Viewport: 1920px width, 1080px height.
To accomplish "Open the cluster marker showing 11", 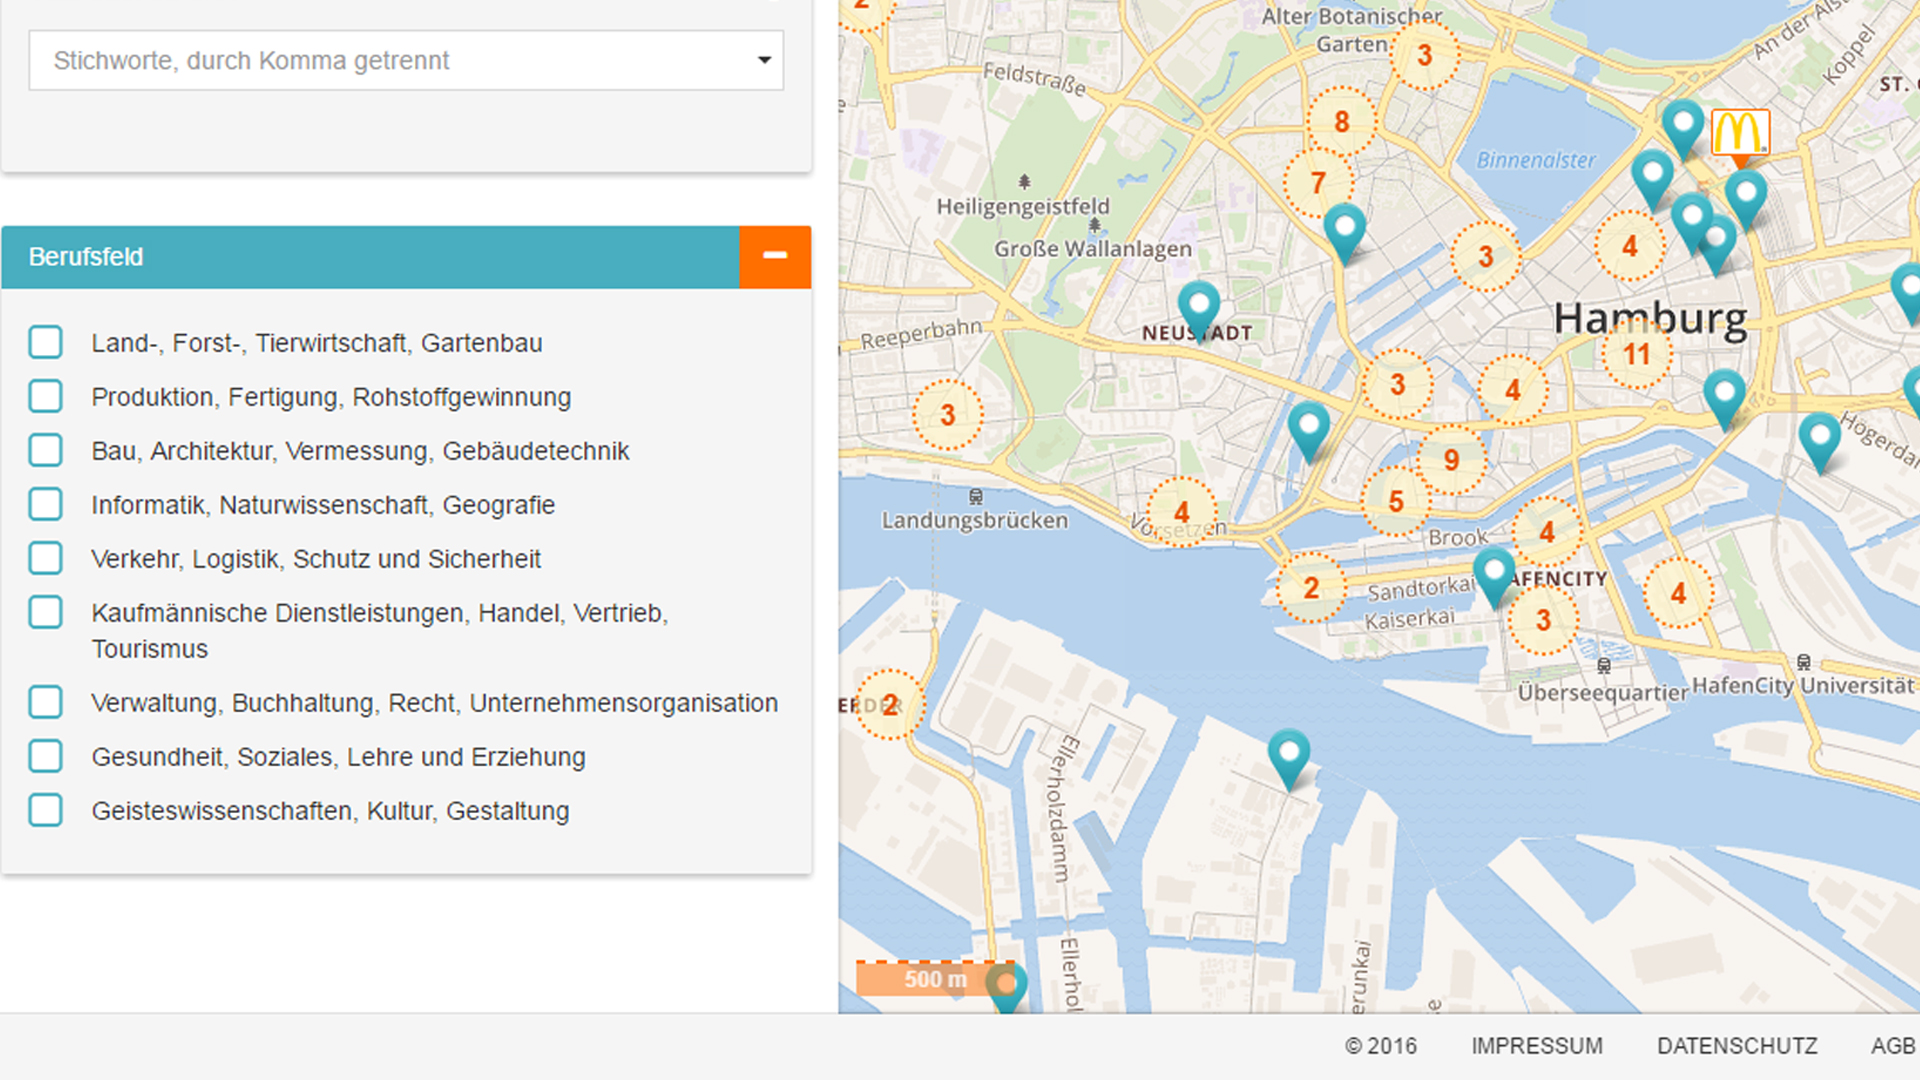I will (x=1636, y=354).
